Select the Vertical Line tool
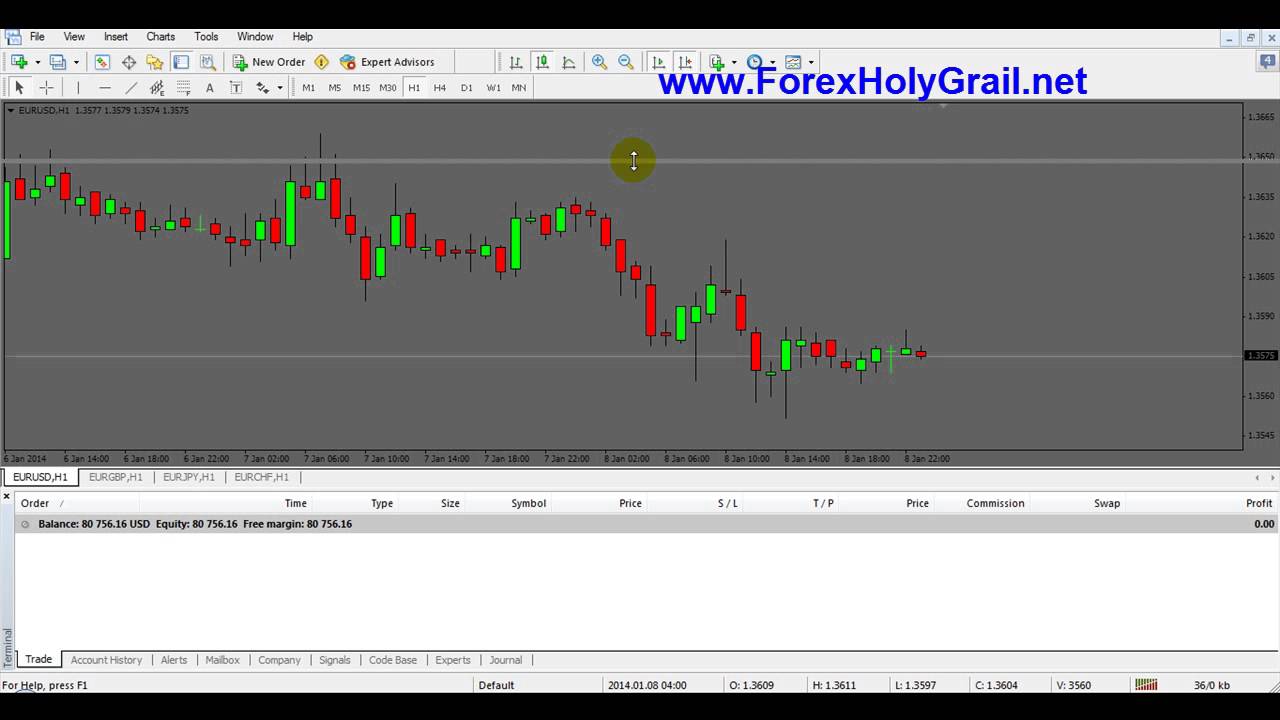1280x720 pixels. [x=78, y=88]
